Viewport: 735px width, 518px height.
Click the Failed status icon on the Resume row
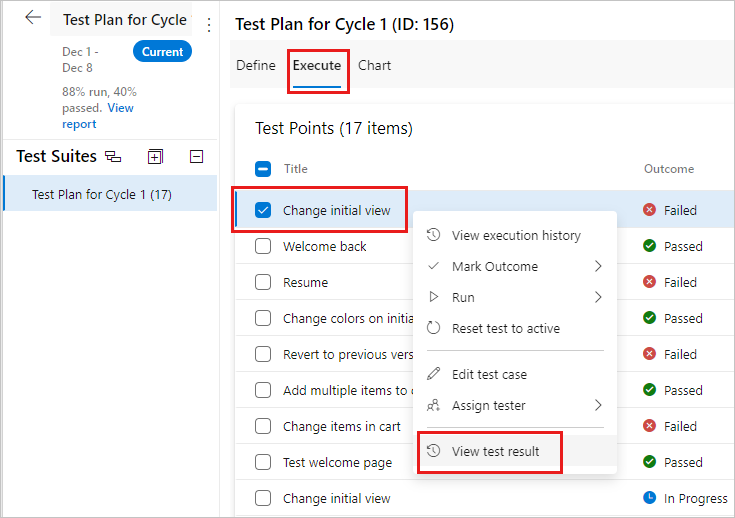pos(650,282)
